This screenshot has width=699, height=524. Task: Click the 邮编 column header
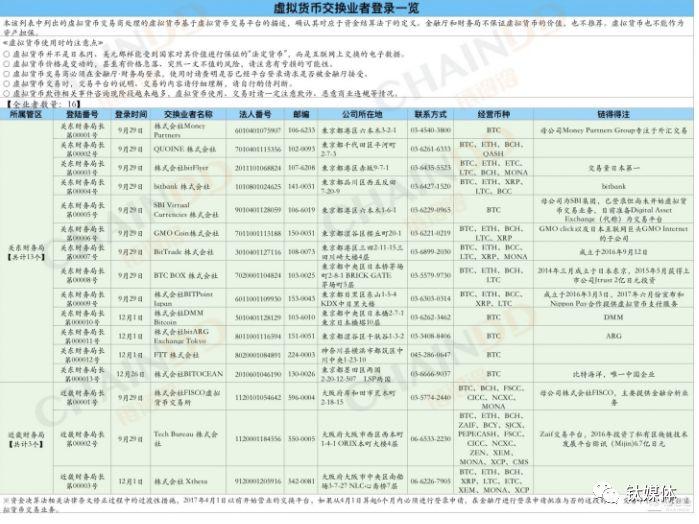[301, 115]
